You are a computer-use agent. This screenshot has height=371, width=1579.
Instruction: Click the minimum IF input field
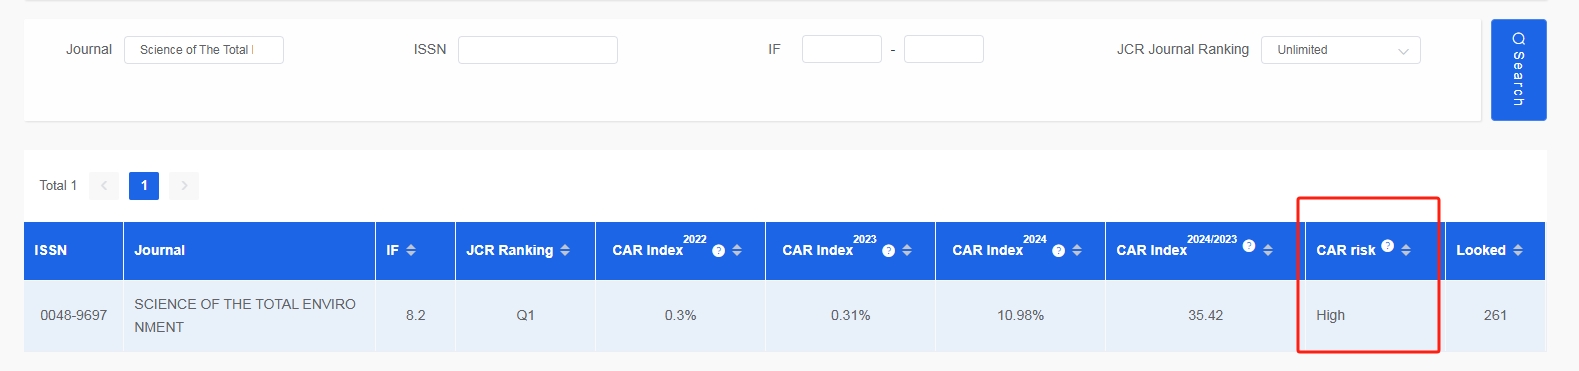(x=842, y=49)
